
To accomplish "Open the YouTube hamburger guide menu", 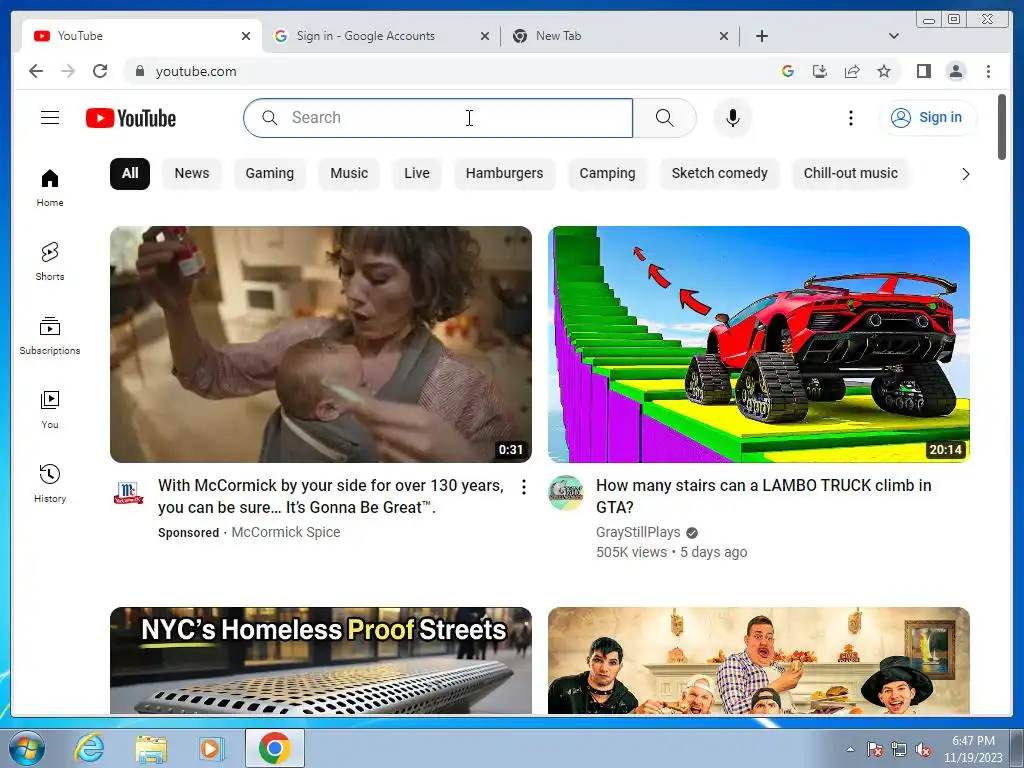I will pyautogui.click(x=50, y=118).
